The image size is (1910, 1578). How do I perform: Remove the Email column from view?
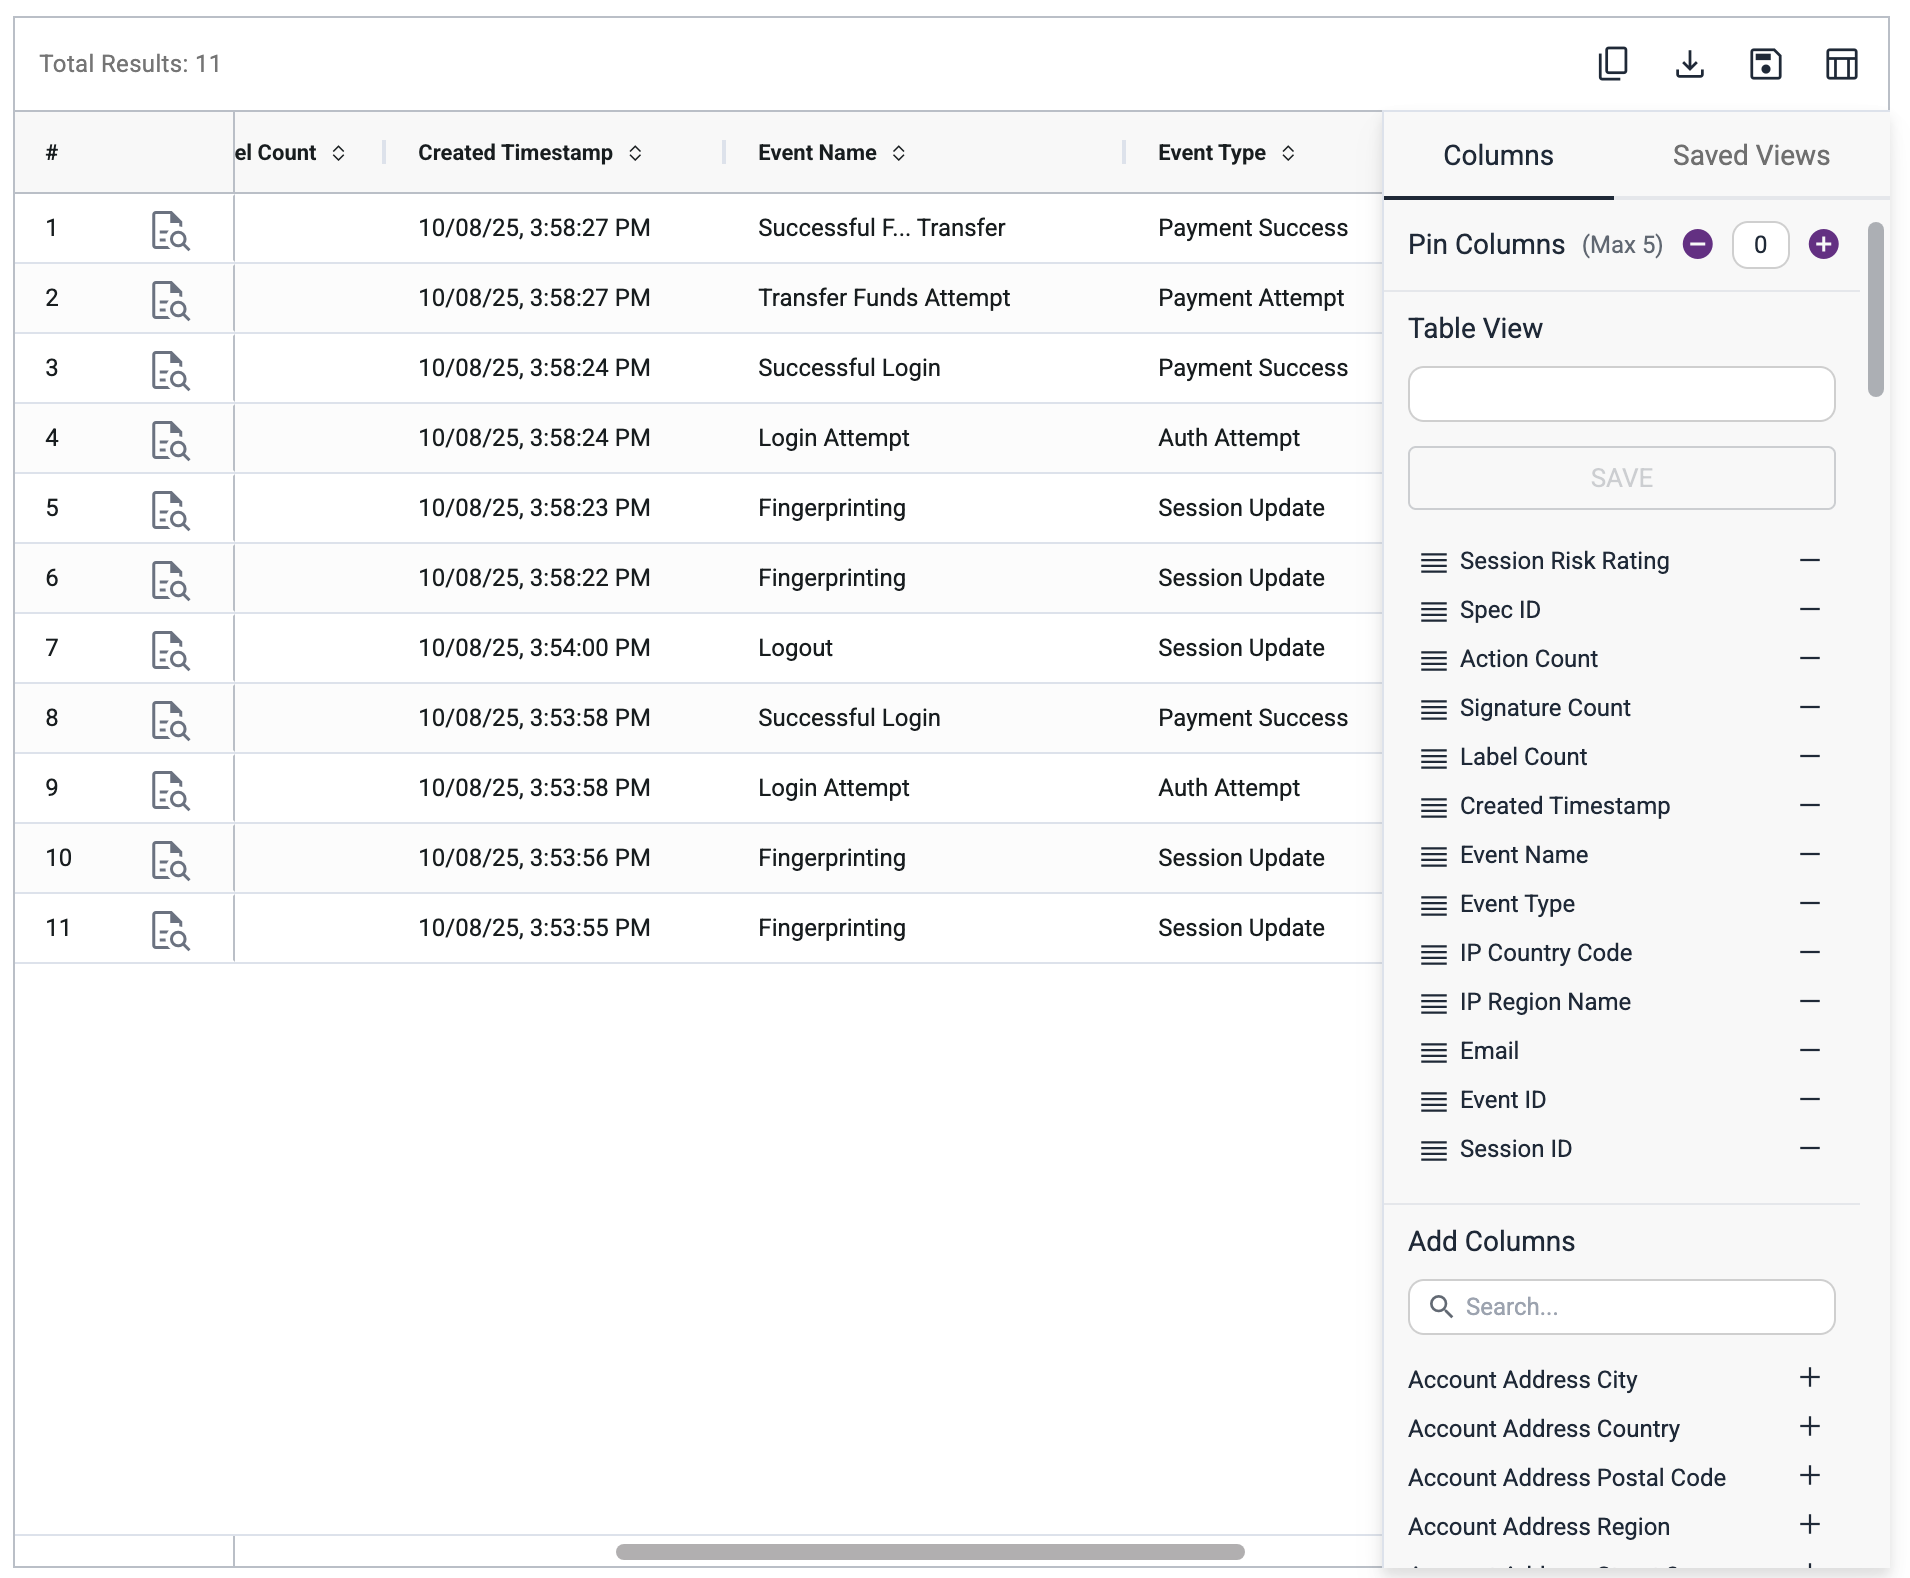click(x=1809, y=1051)
